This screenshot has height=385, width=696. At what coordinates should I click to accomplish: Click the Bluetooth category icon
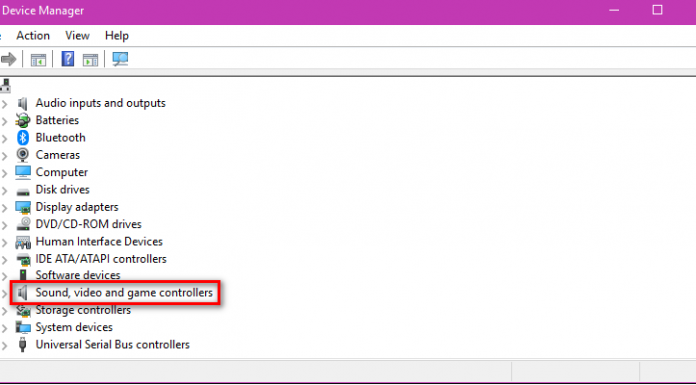pyautogui.click(x=23, y=138)
